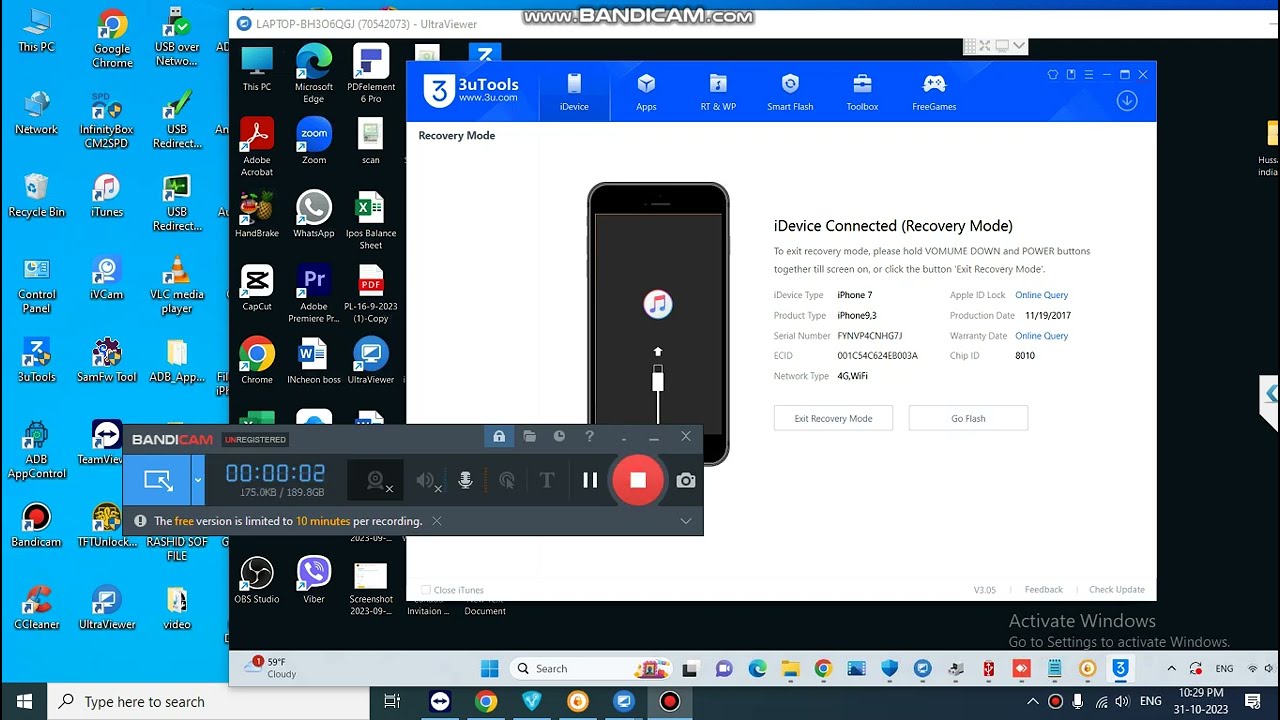The width and height of the screenshot is (1280, 720).
Task: Open Bandicam scheduled recording clock icon
Action: point(559,437)
